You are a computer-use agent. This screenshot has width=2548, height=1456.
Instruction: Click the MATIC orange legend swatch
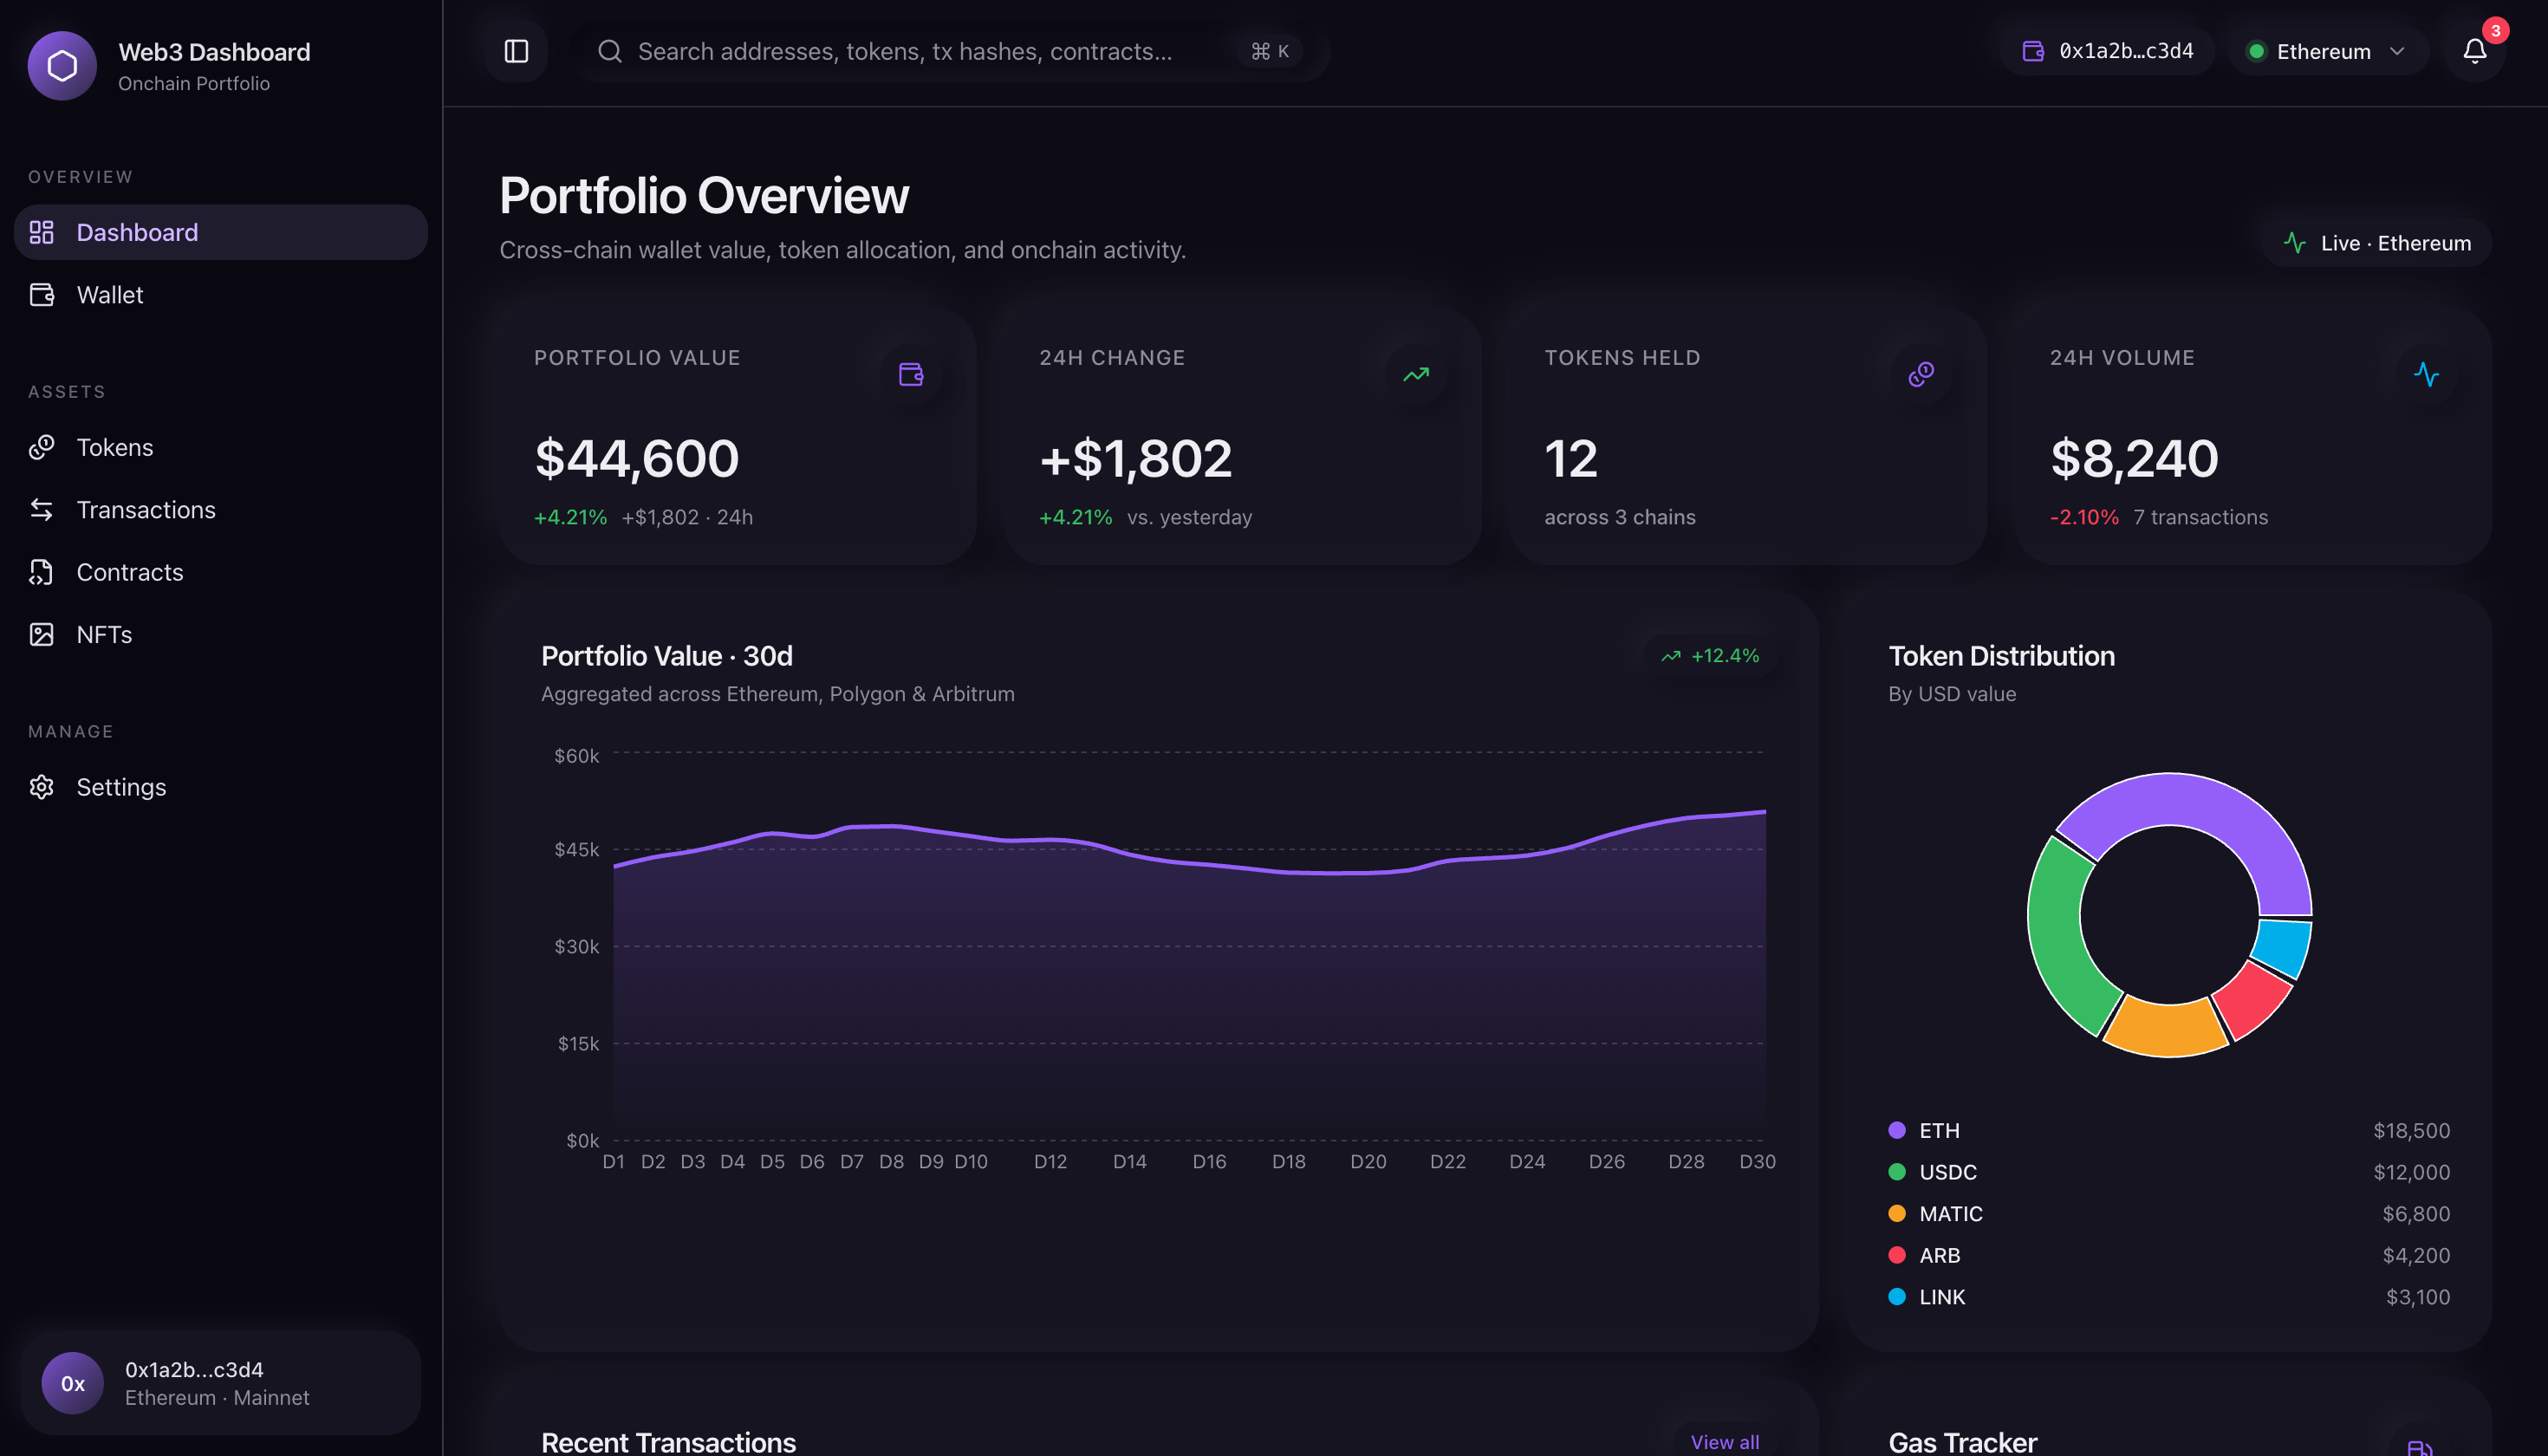pos(1897,1213)
